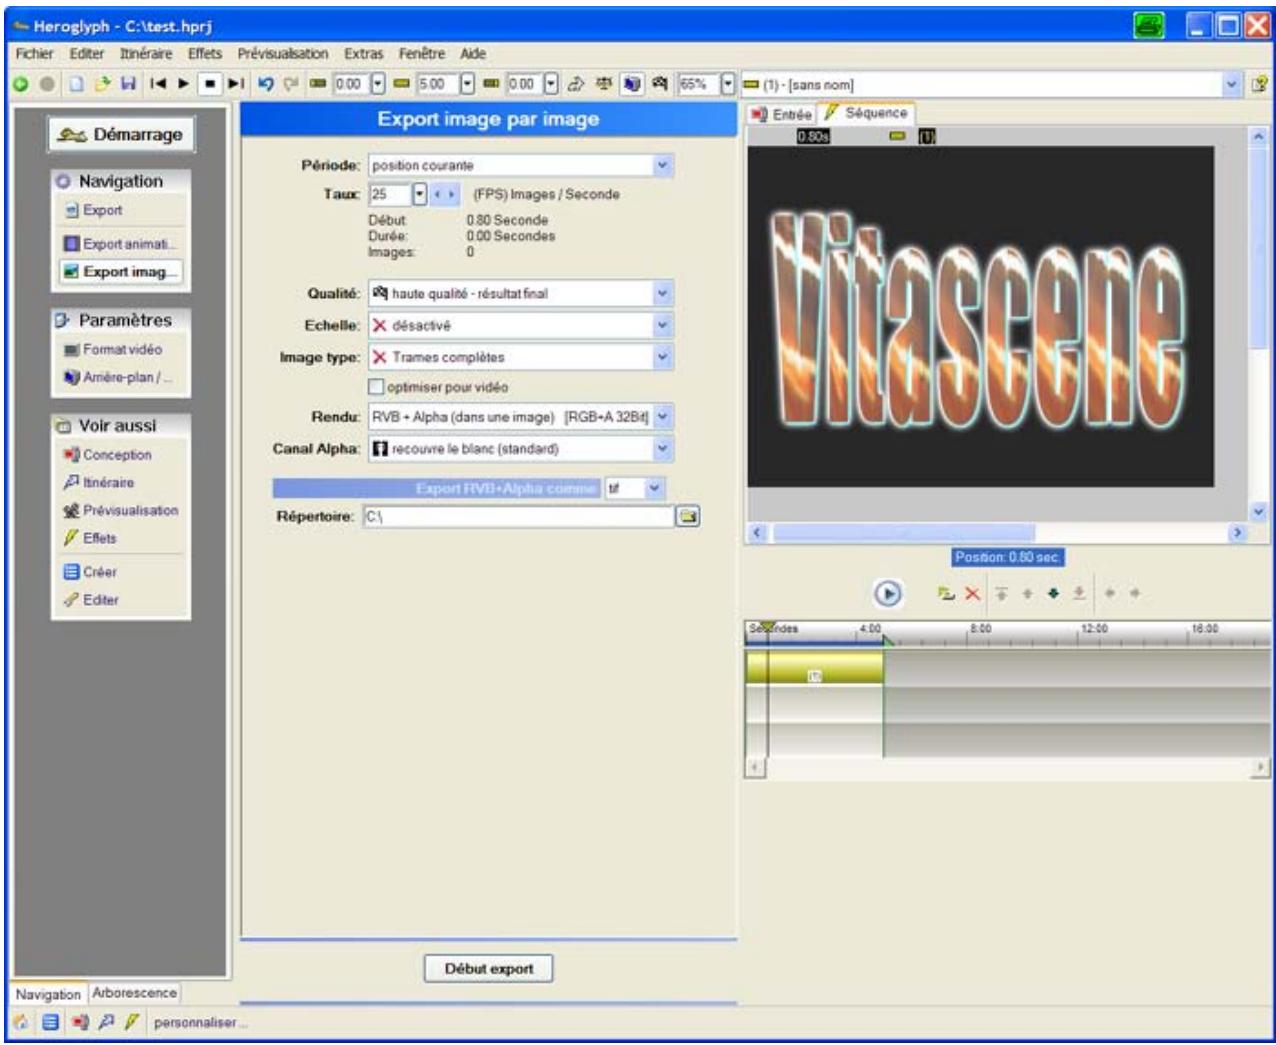Click the Vitascene preview image

coord(981,317)
